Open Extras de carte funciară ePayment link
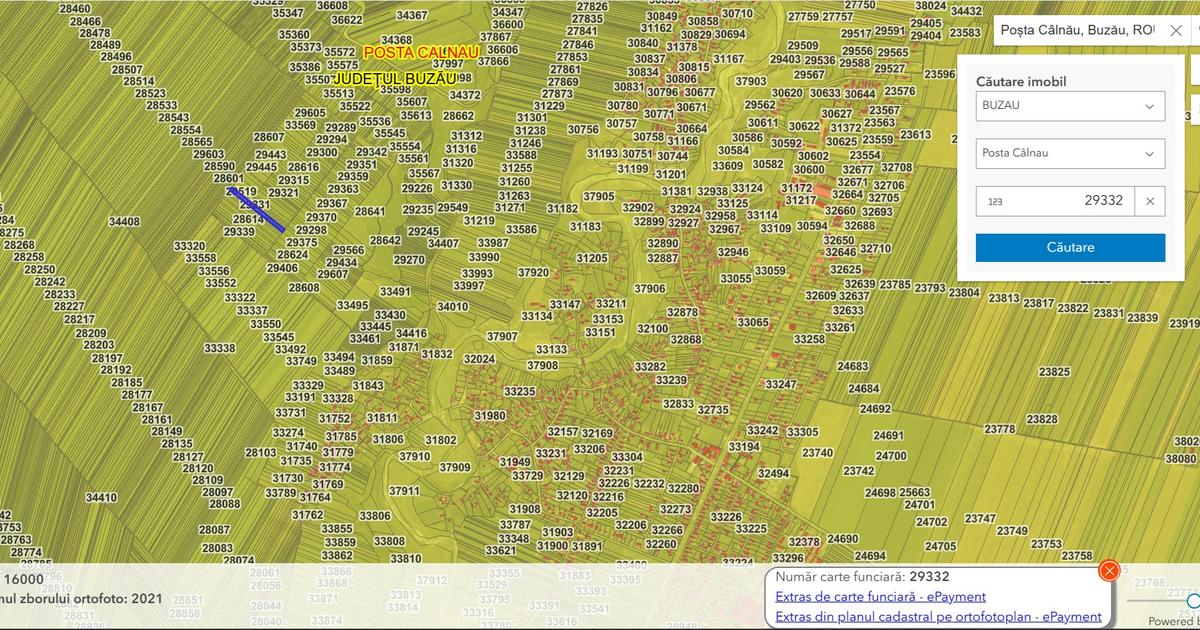1200x630 pixels. [880, 597]
